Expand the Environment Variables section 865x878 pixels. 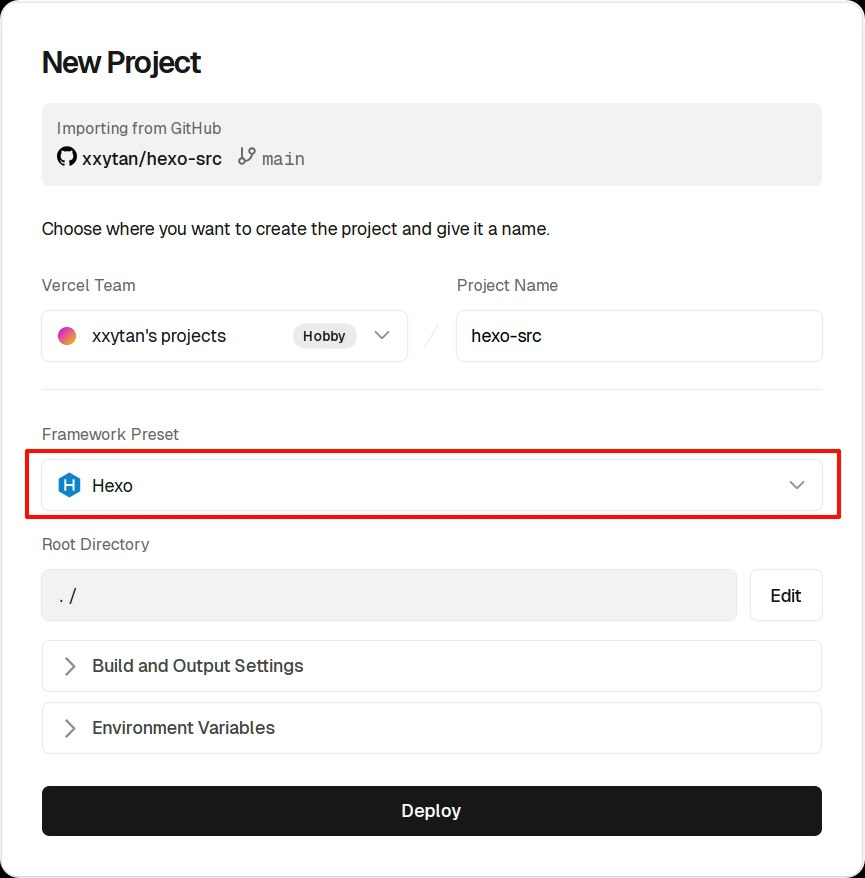tap(183, 728)
